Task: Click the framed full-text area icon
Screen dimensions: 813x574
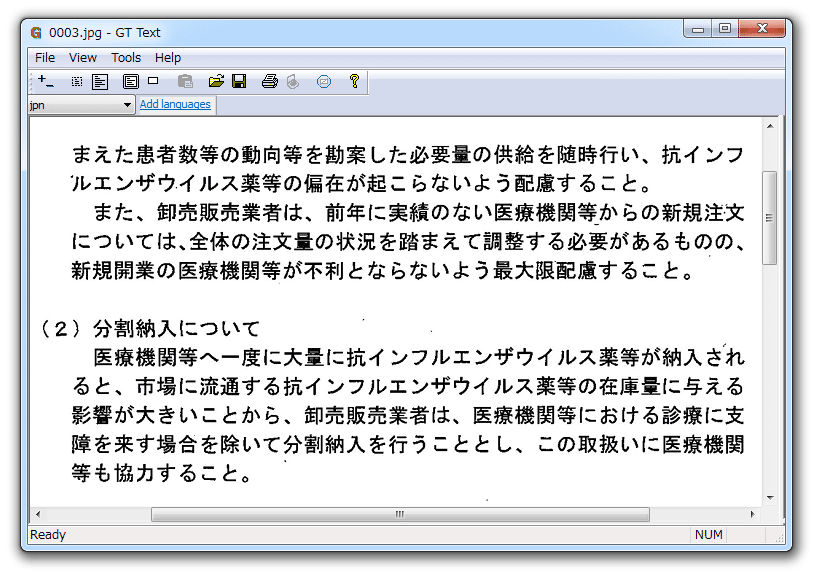Action: 131,81
